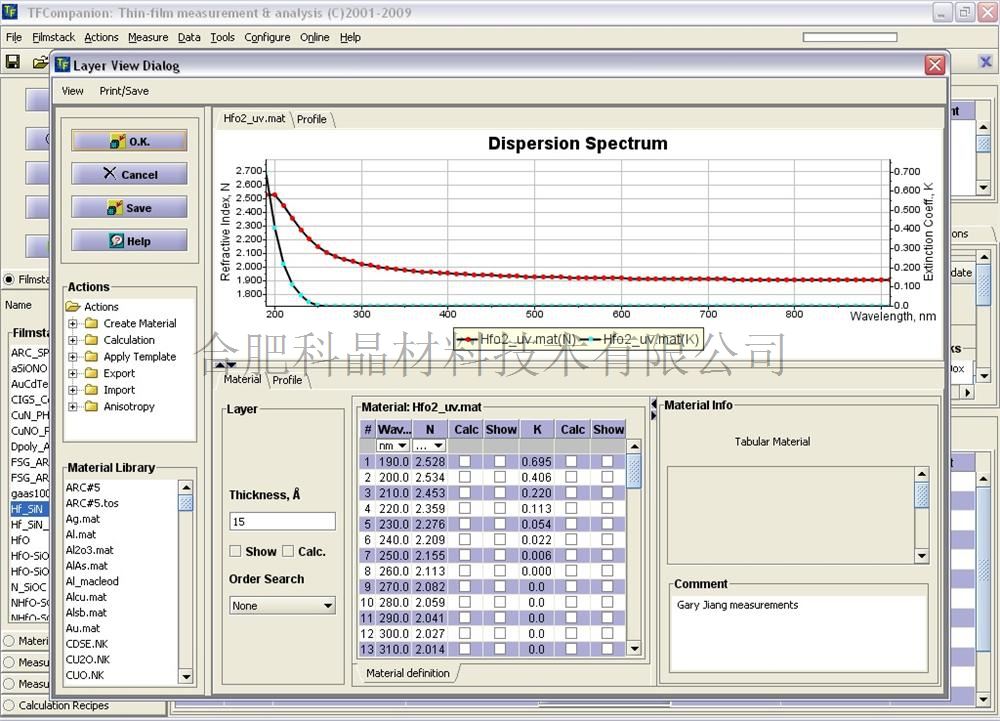Tick the Show checkbox under Thickness
Viewport: 1000px width, 721px height.
[x=235, y=551]
